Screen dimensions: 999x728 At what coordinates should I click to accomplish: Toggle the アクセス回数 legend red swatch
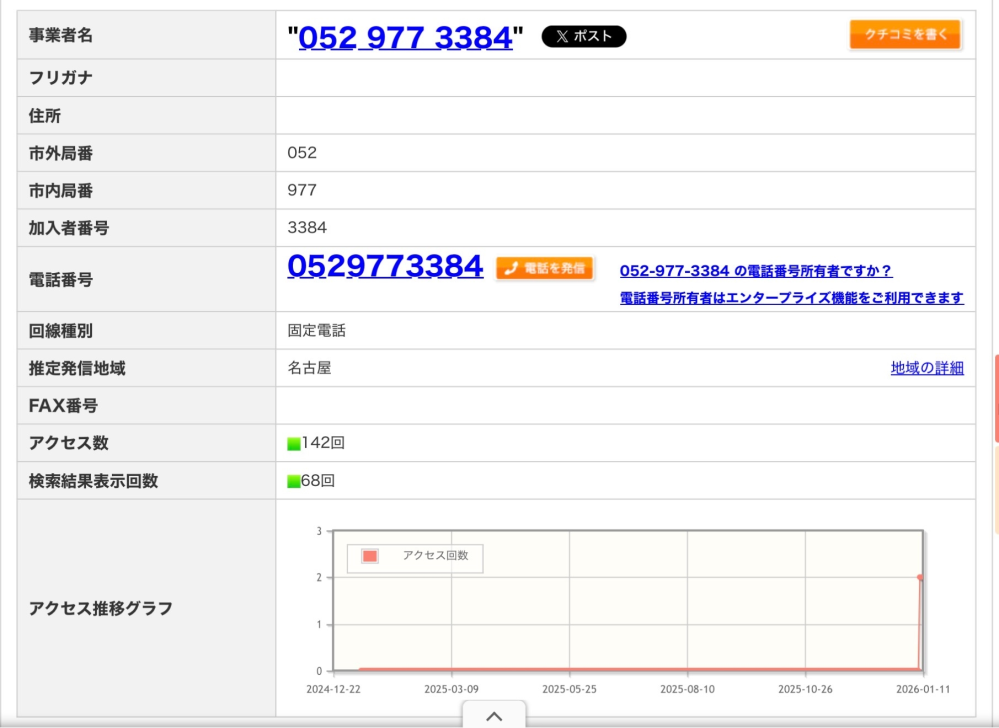point(370,556)
